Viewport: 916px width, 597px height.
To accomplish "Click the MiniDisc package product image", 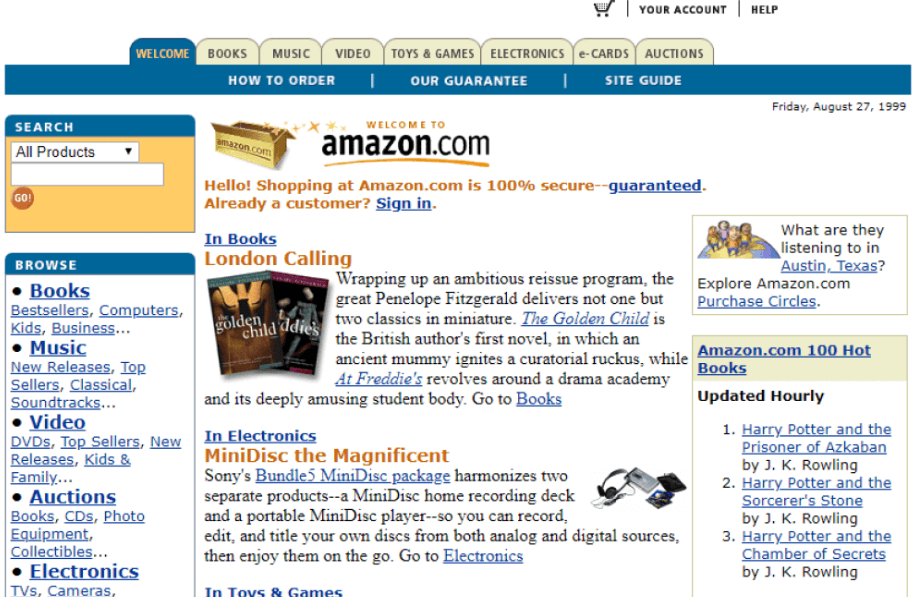I will pyautogui.click(x=639, y=488).
